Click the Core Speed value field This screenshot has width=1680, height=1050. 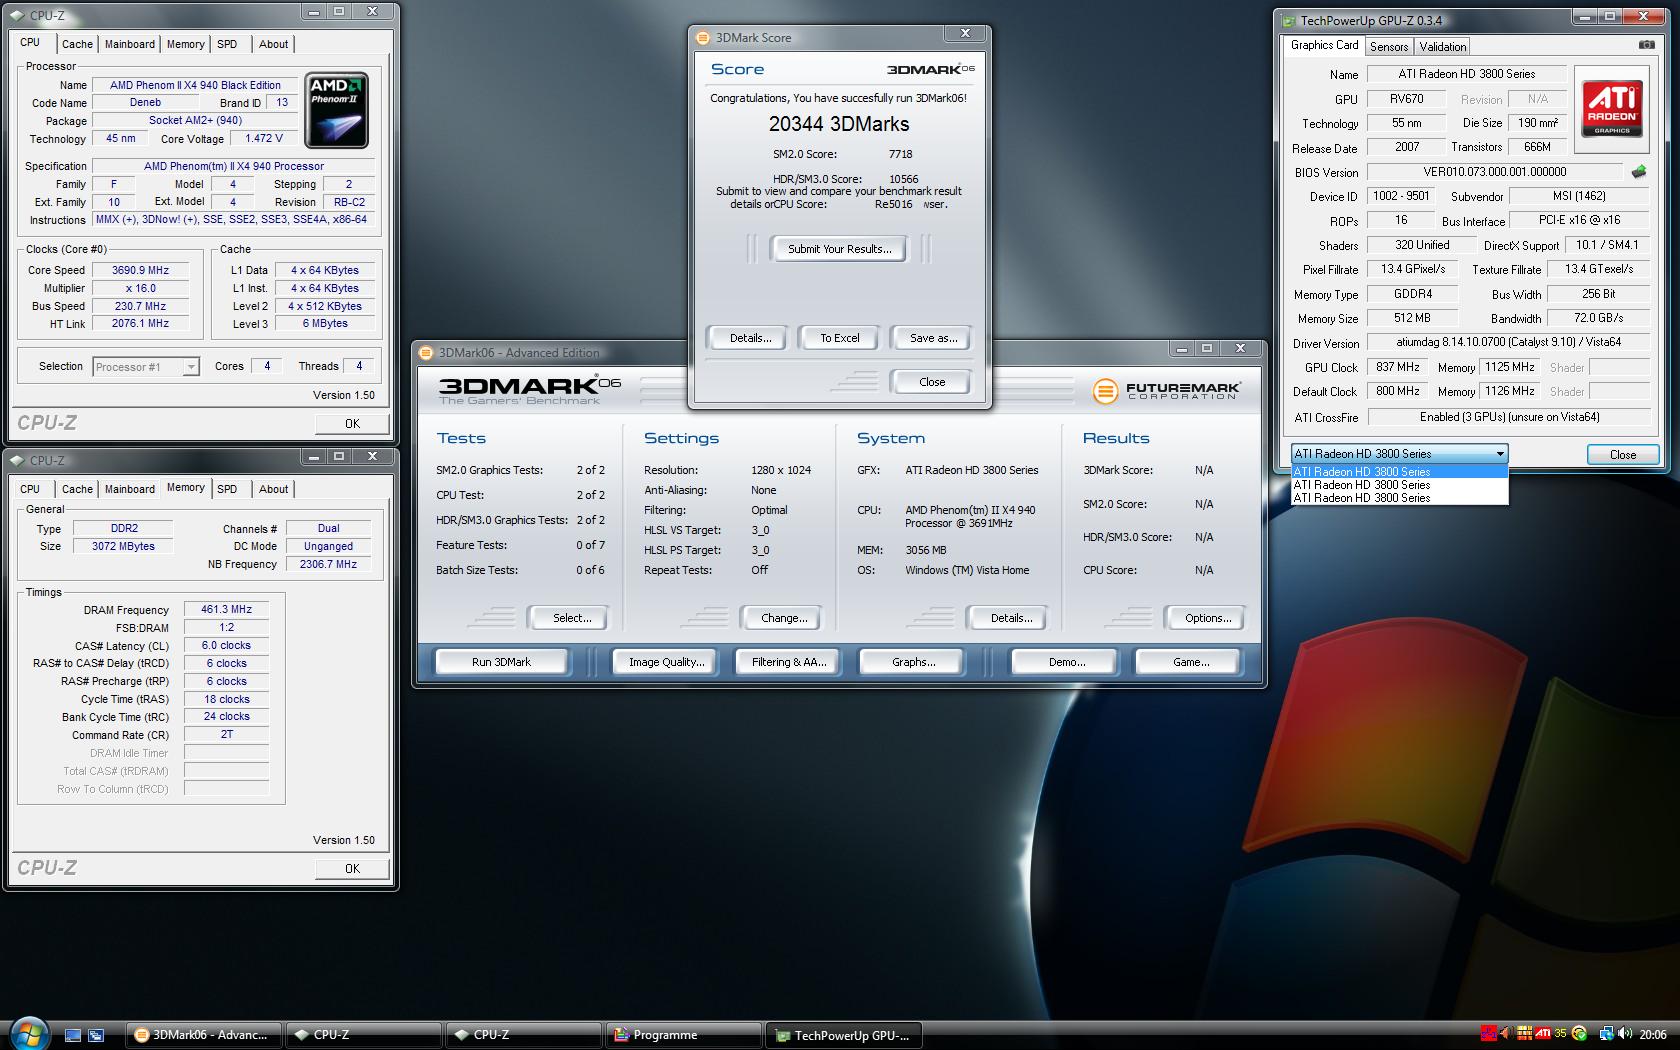tap(140, 270)
